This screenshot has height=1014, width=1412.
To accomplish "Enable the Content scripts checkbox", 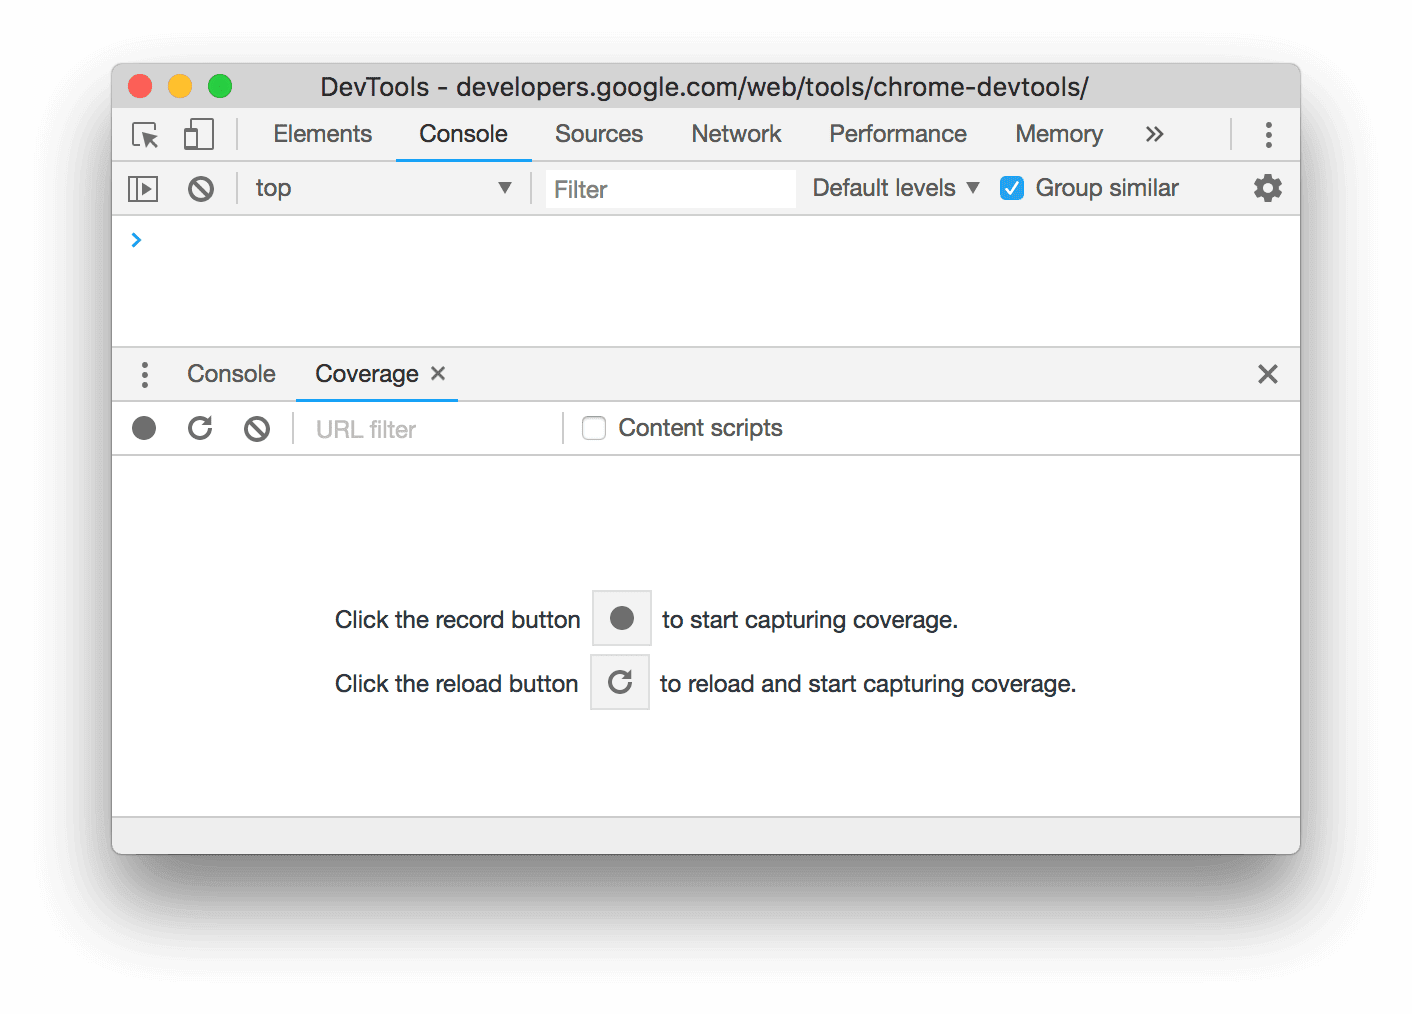I will point(594,429).
